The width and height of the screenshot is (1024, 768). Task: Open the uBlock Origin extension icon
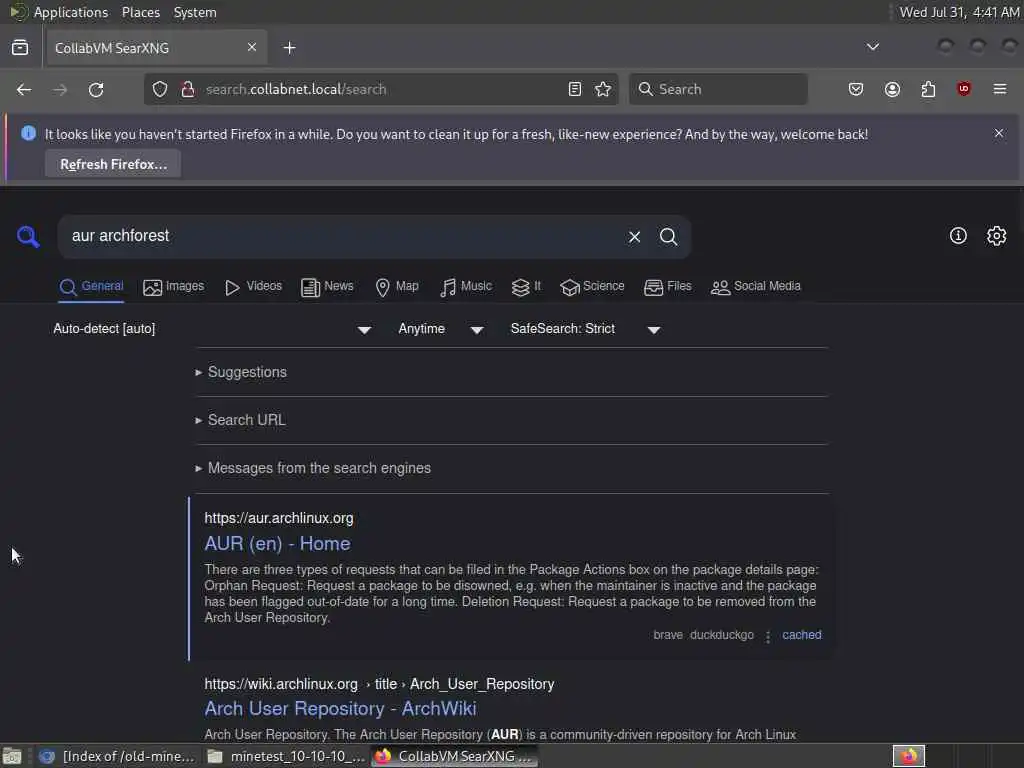tap(964, 89)
